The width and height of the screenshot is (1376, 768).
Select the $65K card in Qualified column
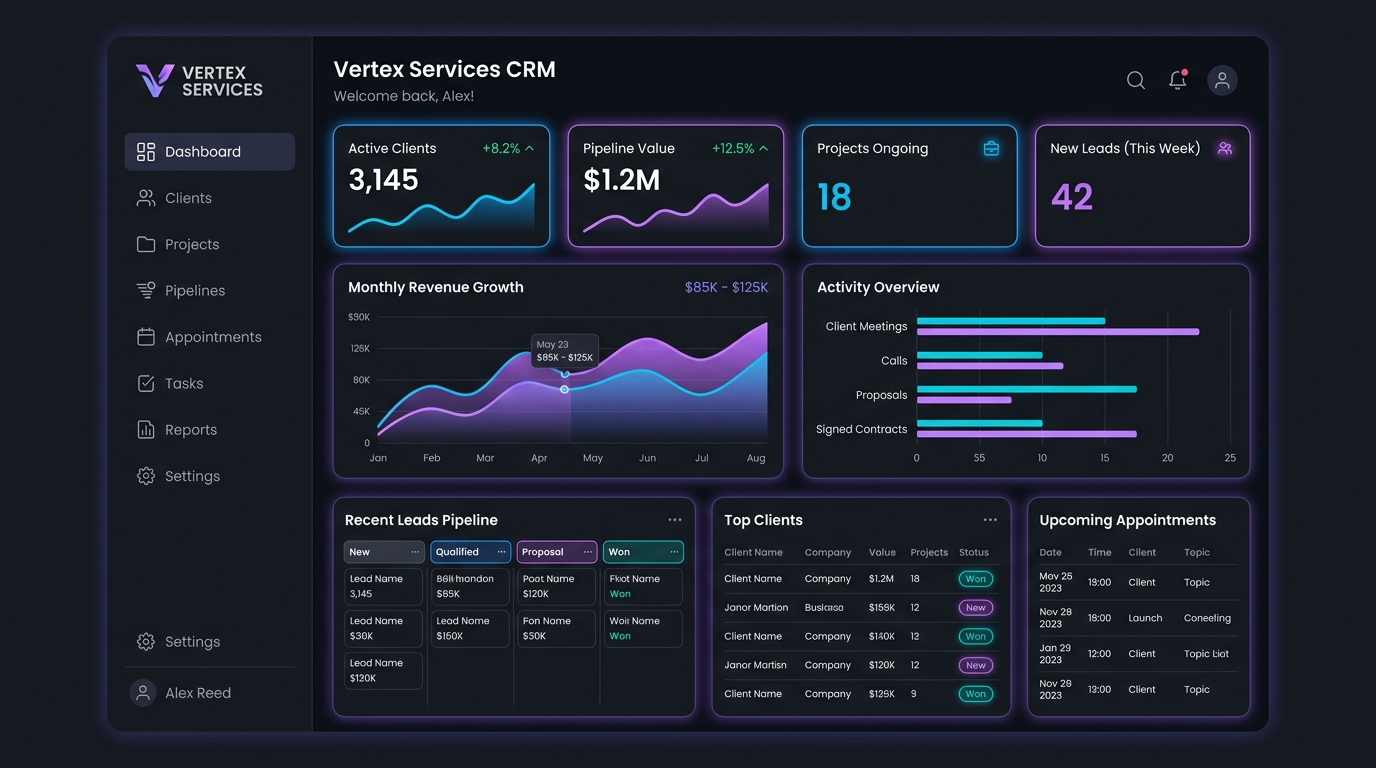(x=470, y=587)
